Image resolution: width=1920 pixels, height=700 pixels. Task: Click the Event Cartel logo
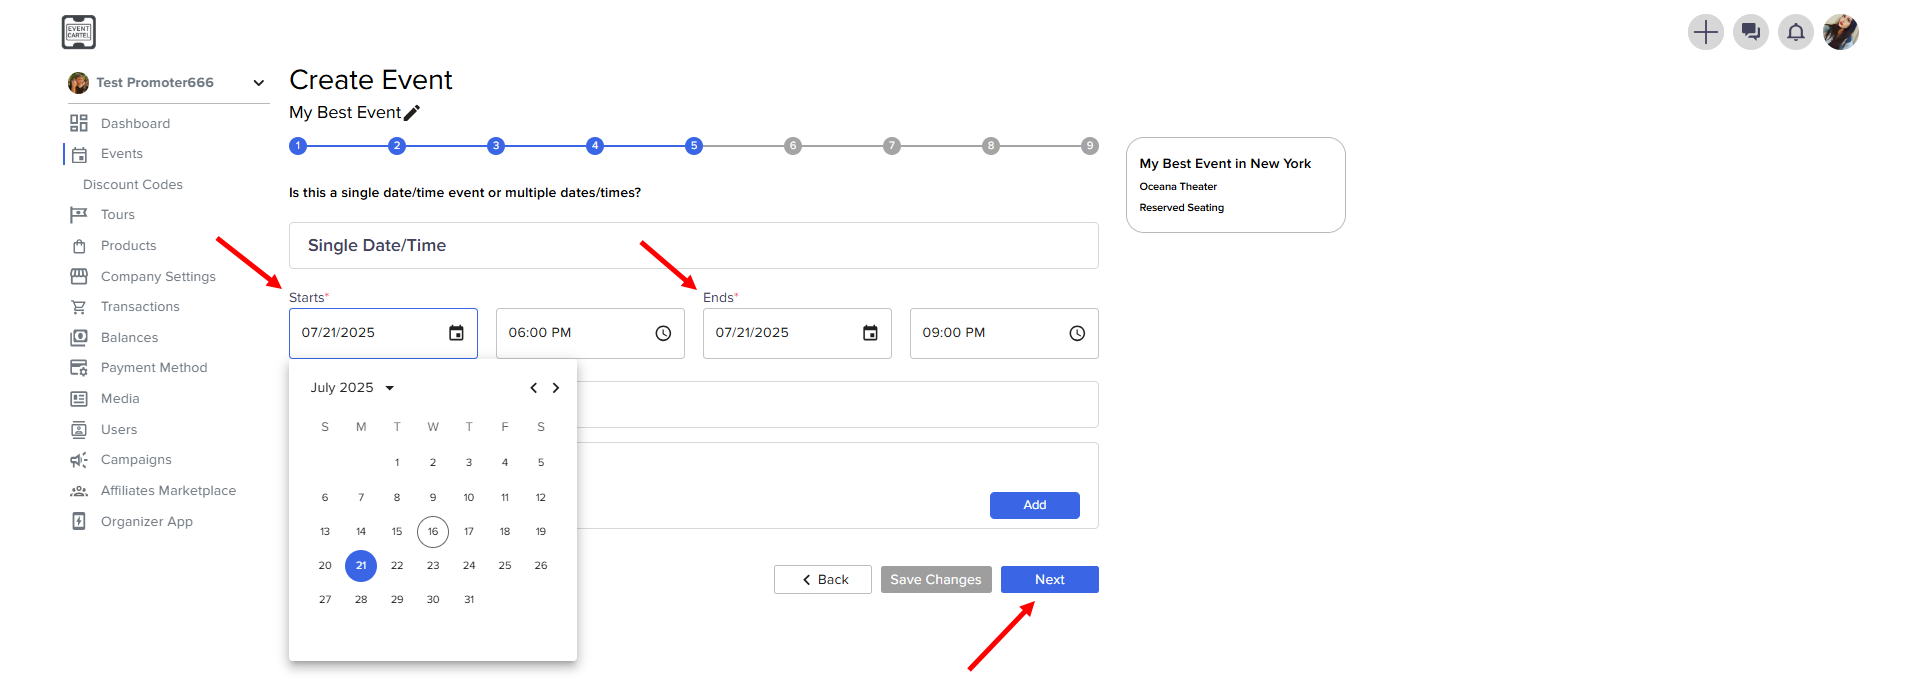click(x=79, y=32)
